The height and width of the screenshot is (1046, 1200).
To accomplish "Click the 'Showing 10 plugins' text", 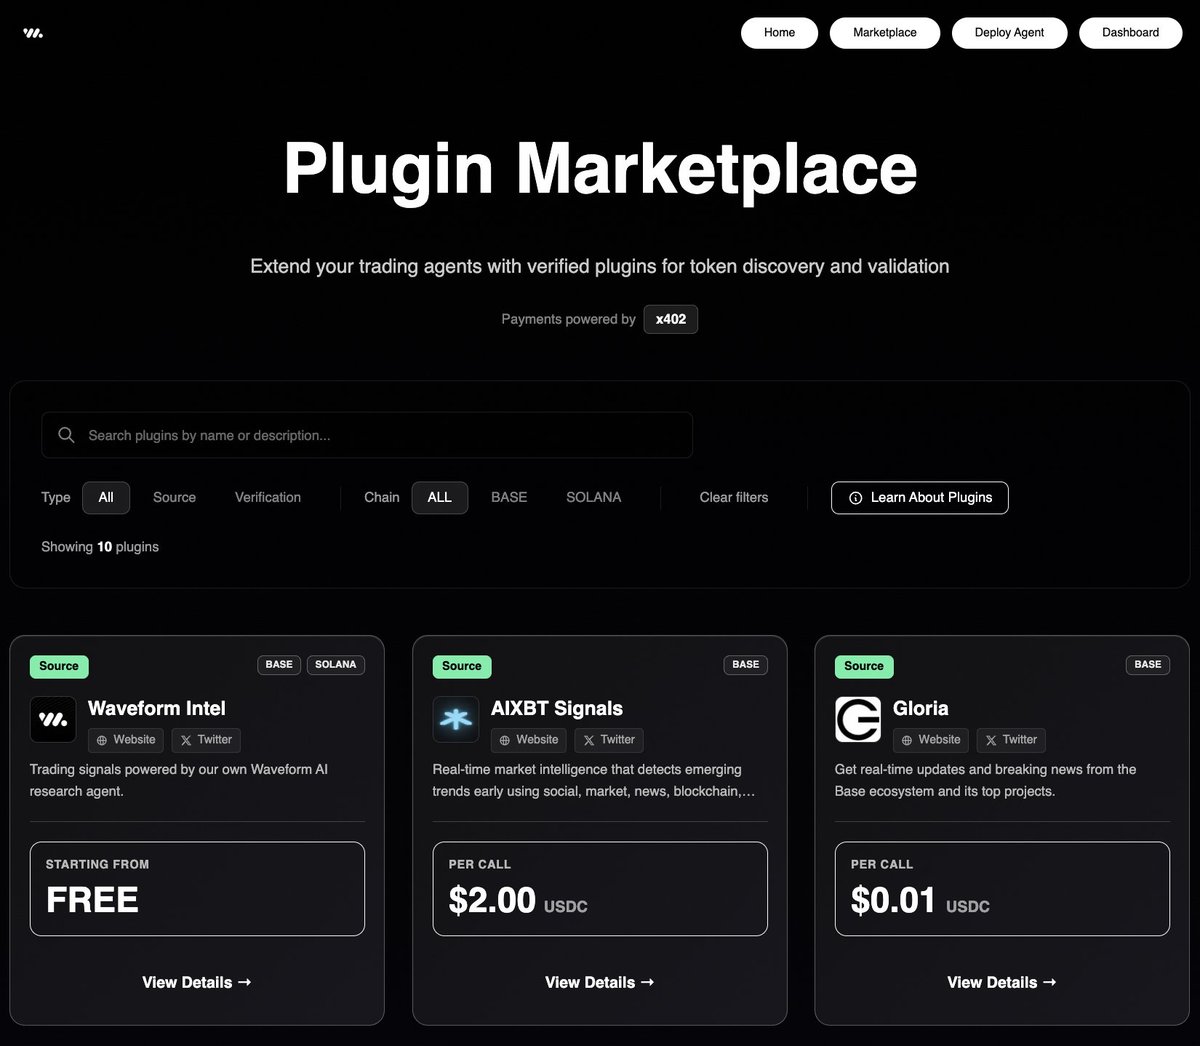I will click(100, 547).
